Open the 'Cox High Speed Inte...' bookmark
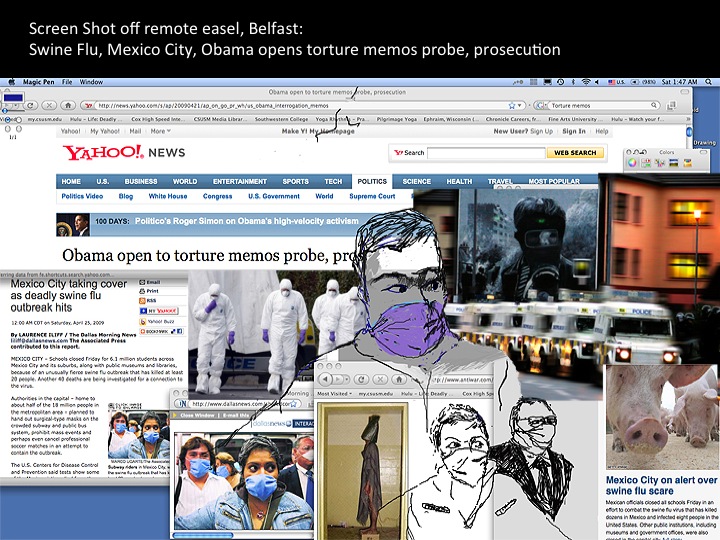Screen dimensions: 720x540 point(158,119)
